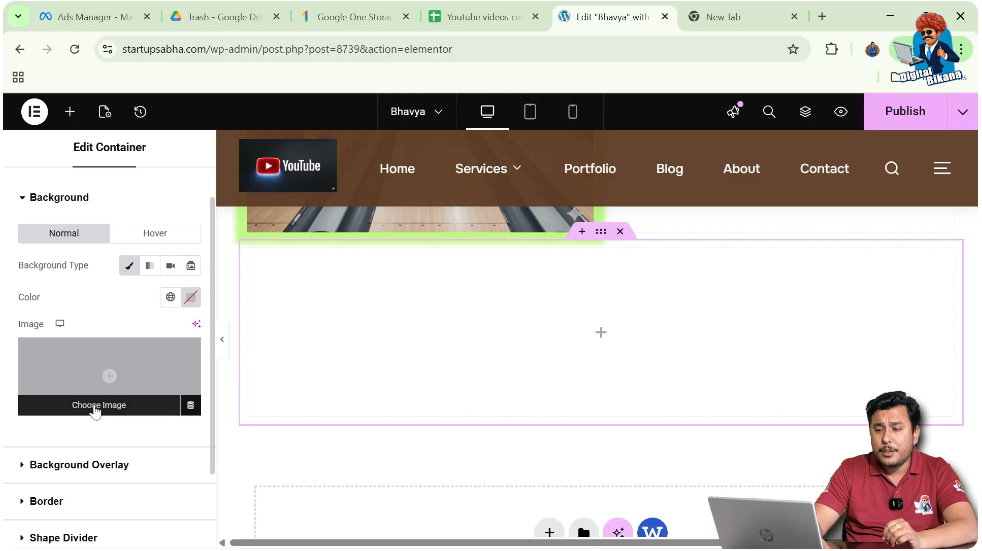Select gradient background type
Screen dimensions: 982x551
click(x=150, y=266)
